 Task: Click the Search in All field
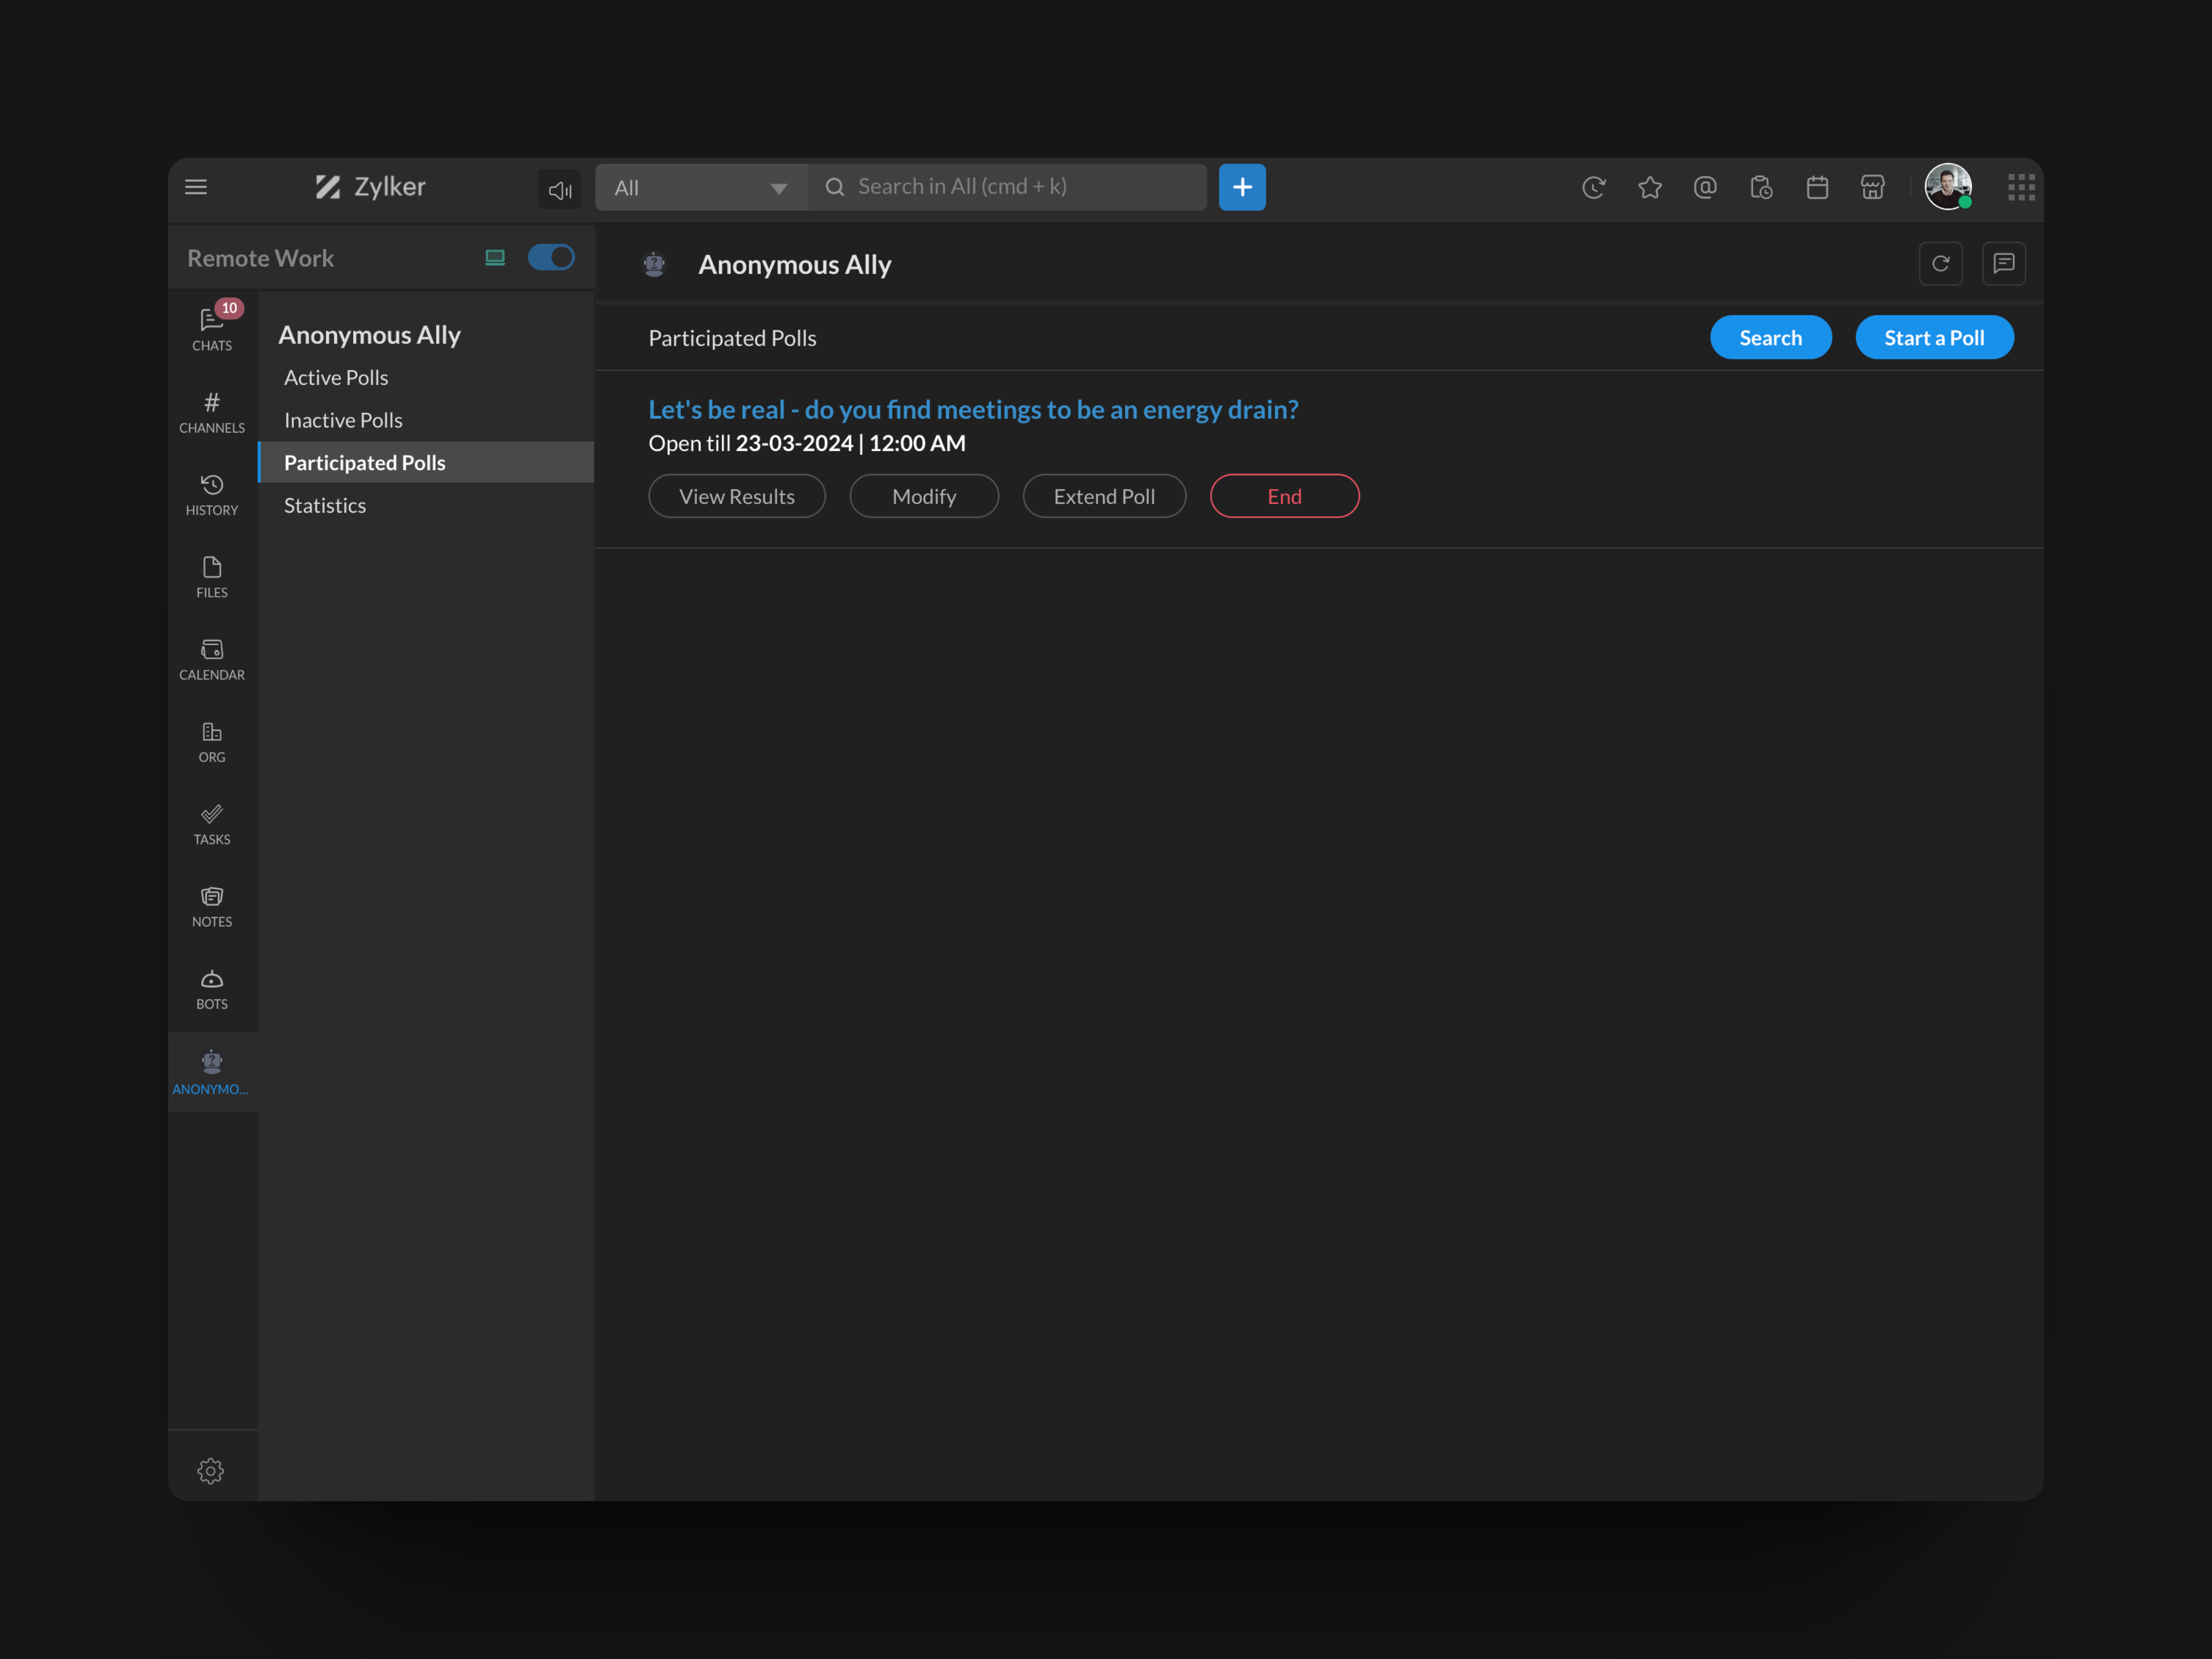(1020, 187)
